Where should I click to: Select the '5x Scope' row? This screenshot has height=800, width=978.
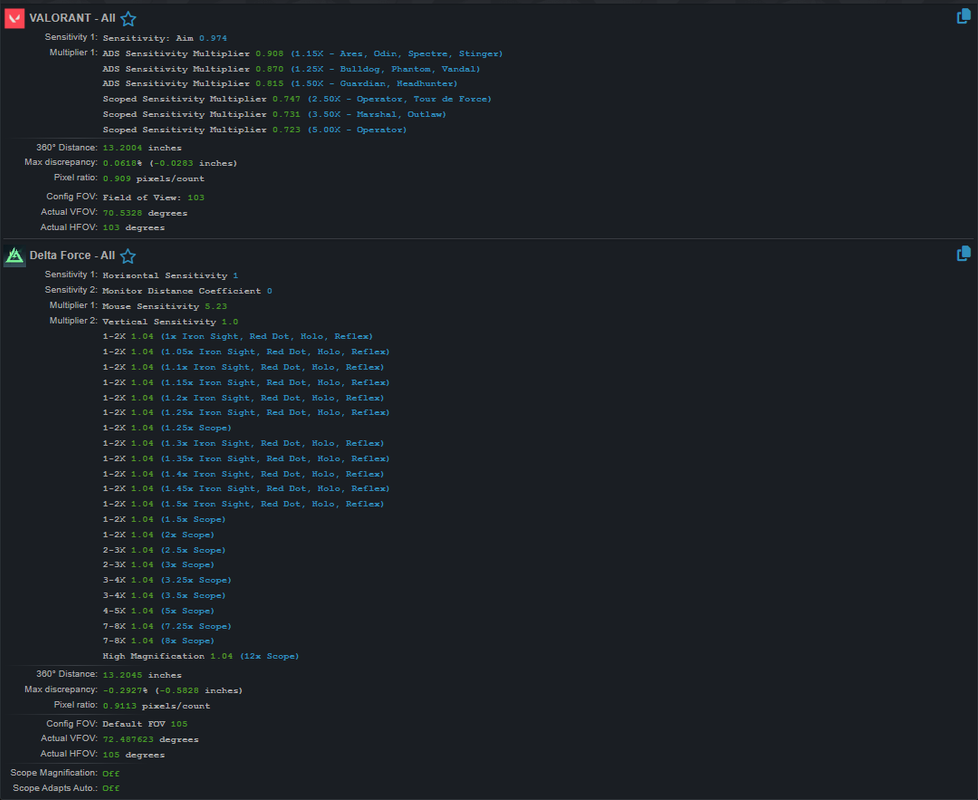tap(158, 611)
